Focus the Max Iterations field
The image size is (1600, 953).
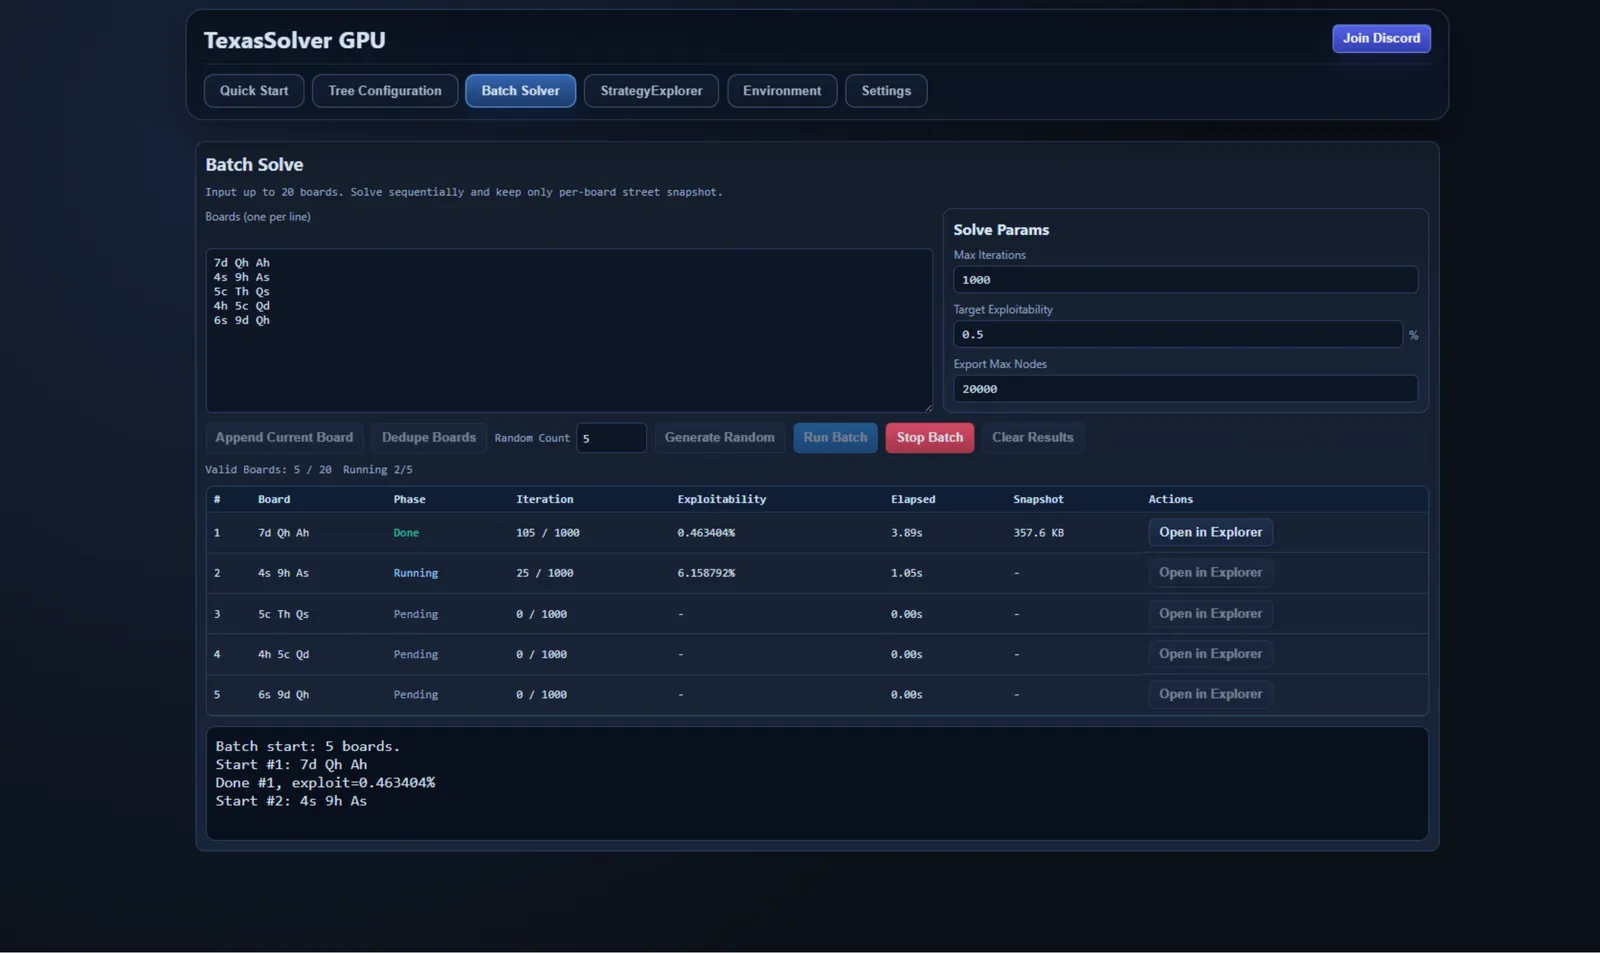(1185, 280)
